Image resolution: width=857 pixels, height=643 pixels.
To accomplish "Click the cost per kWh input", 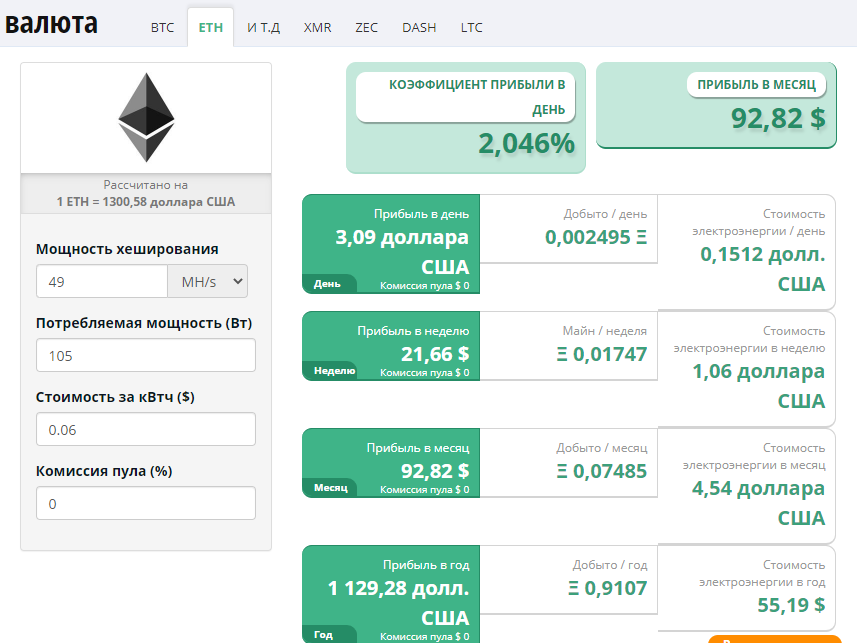I will tap(145, 429).
